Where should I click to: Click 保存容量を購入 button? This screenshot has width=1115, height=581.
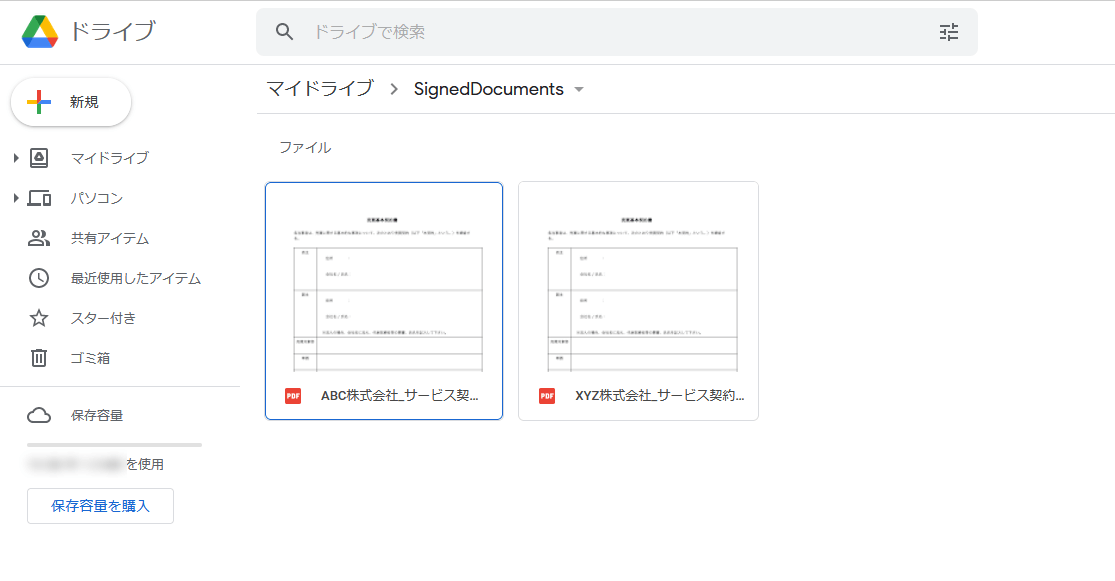point(100,506)
